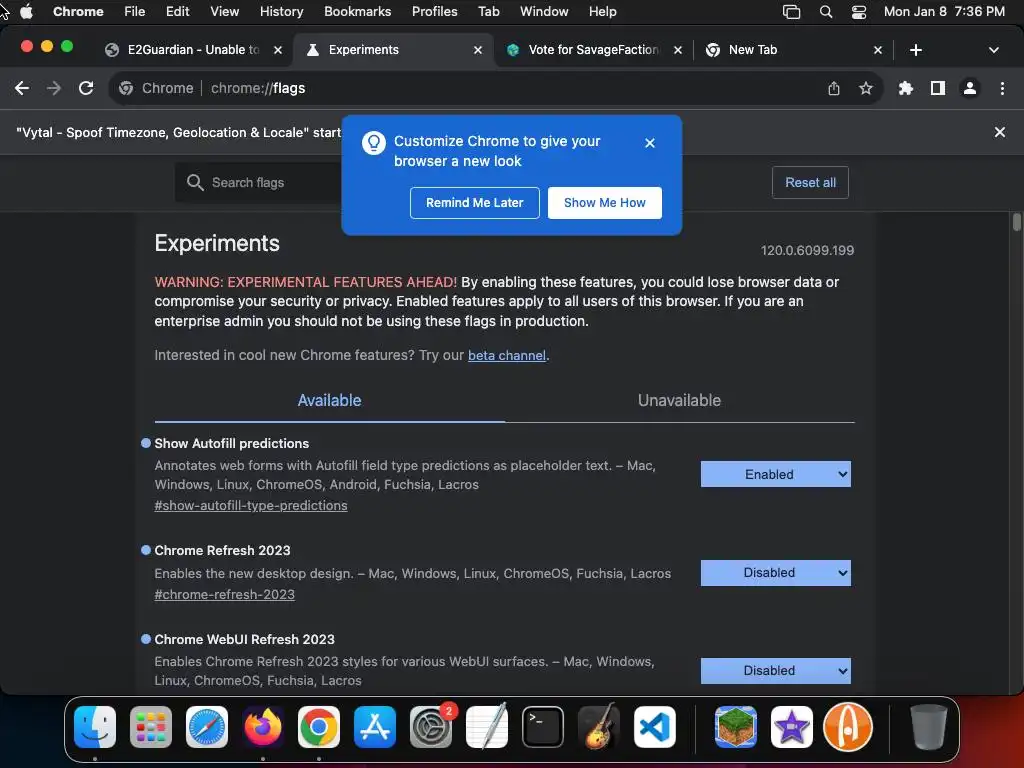This screenshot has height=768, width=1024.
Task: Dismiss the Vytal extension infobar
Action: tap(999, 132)
